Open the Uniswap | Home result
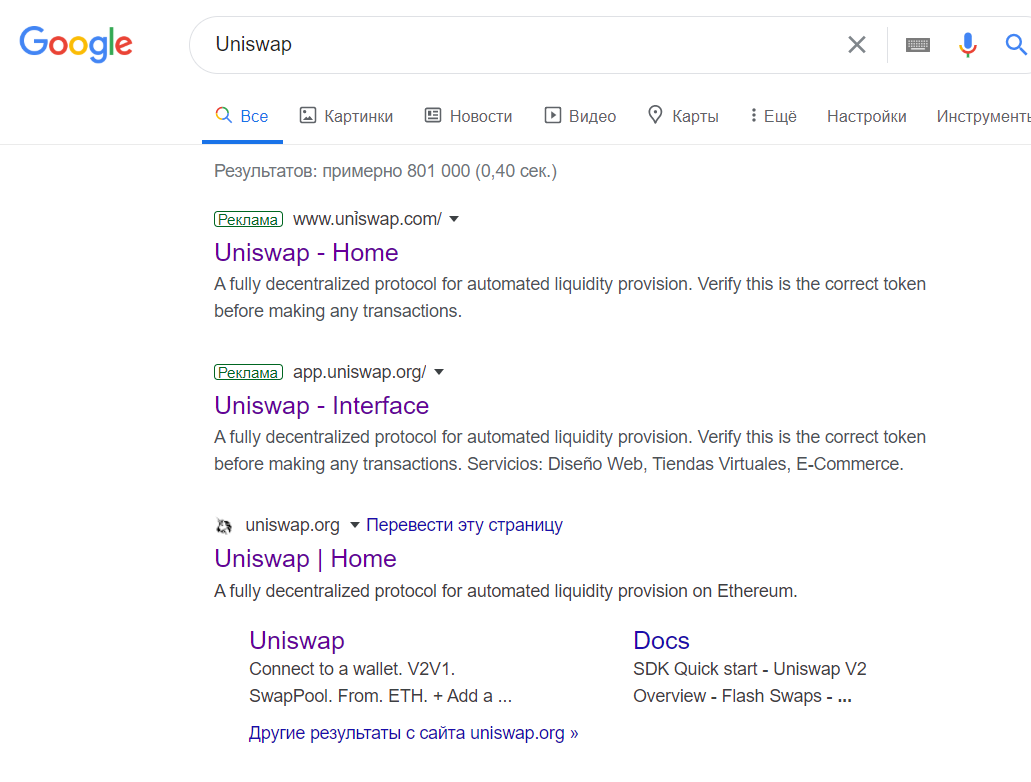 tap(305, 559)
